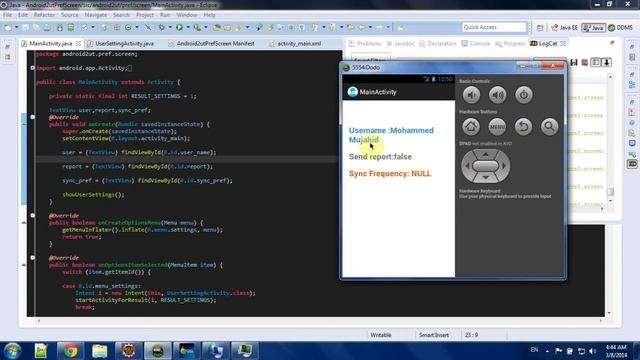Click the emulator DPAD center button
The height and width of the screenshot is (360, 640).
point(485,166)
